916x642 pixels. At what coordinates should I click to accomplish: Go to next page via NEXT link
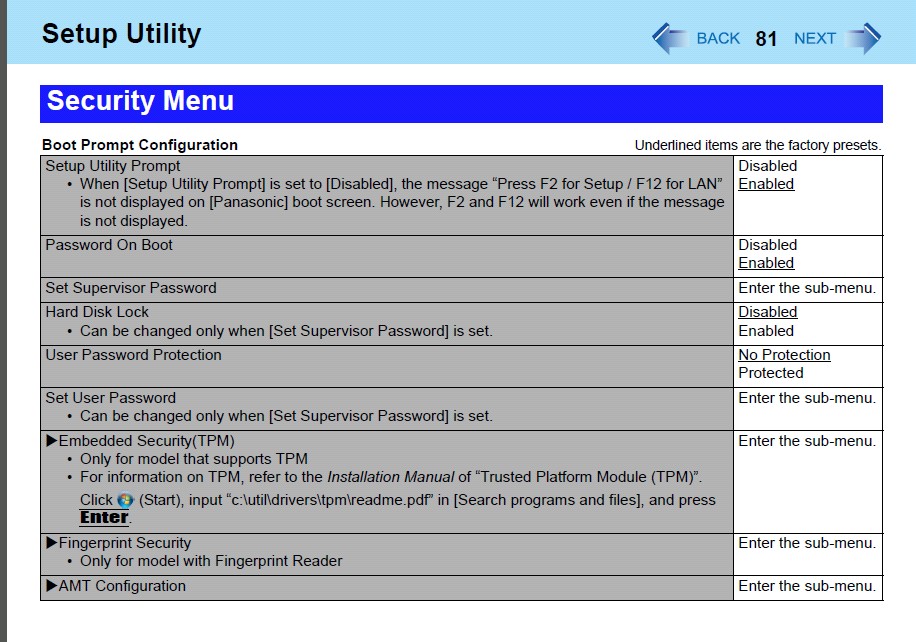click(x=814, y=39)
